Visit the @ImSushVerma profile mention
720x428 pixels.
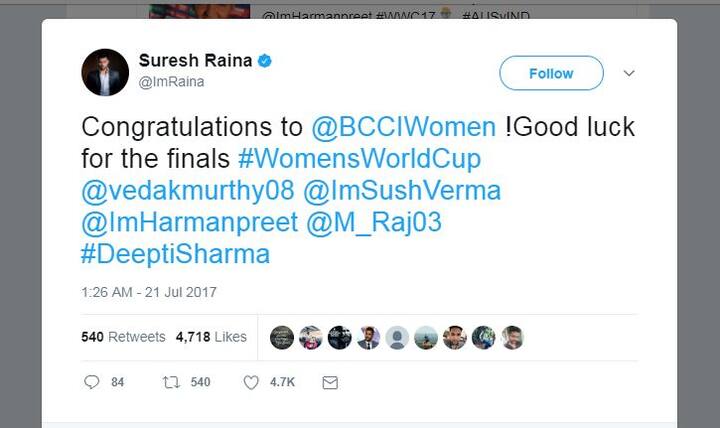click(x=402, y=191)
